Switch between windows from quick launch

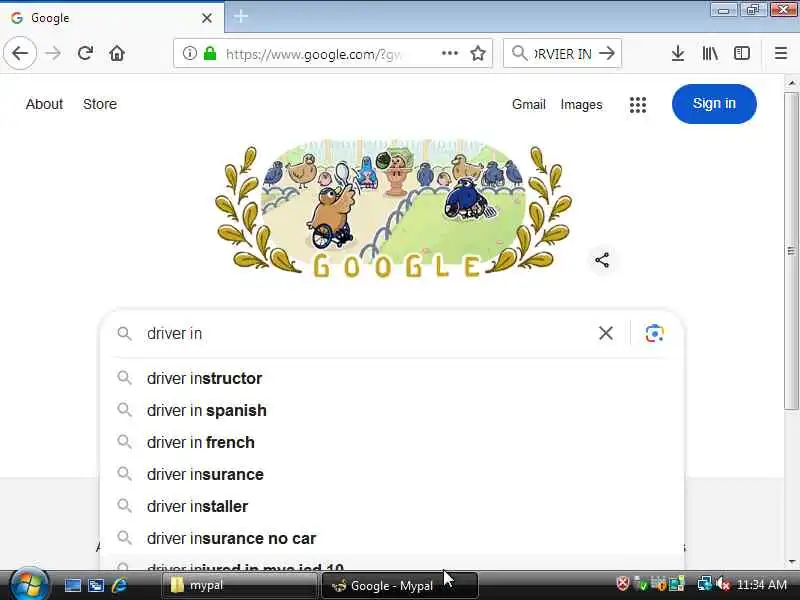(x=96, y=585)
